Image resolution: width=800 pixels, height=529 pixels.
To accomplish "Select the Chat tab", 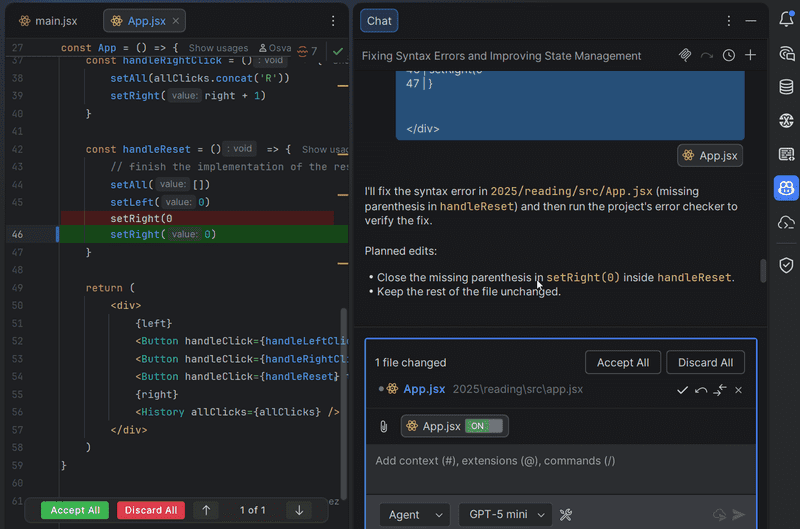I will pos(379,20).
